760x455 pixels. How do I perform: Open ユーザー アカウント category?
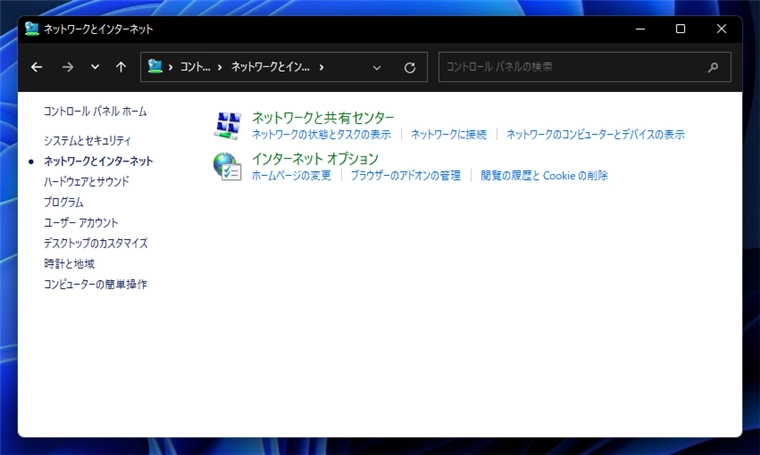tap(81, 222)
